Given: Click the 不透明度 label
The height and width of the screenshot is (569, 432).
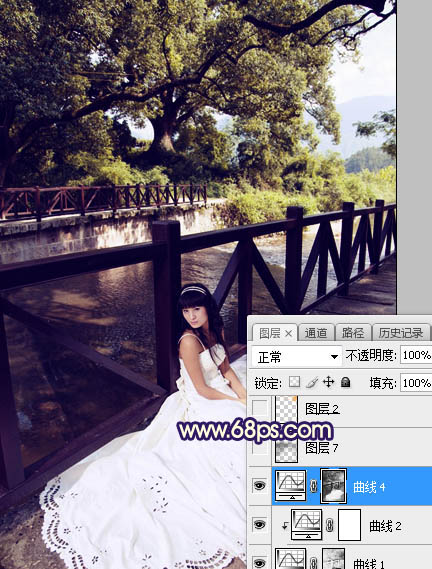Looking at the screenshot, I should pos(371,355).
